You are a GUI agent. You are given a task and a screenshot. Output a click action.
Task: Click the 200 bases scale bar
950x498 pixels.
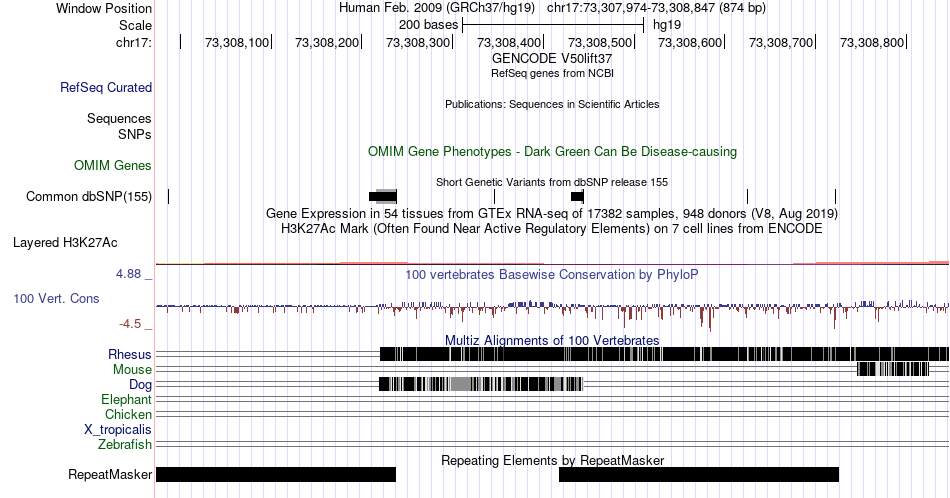click(x=553, y=25)
